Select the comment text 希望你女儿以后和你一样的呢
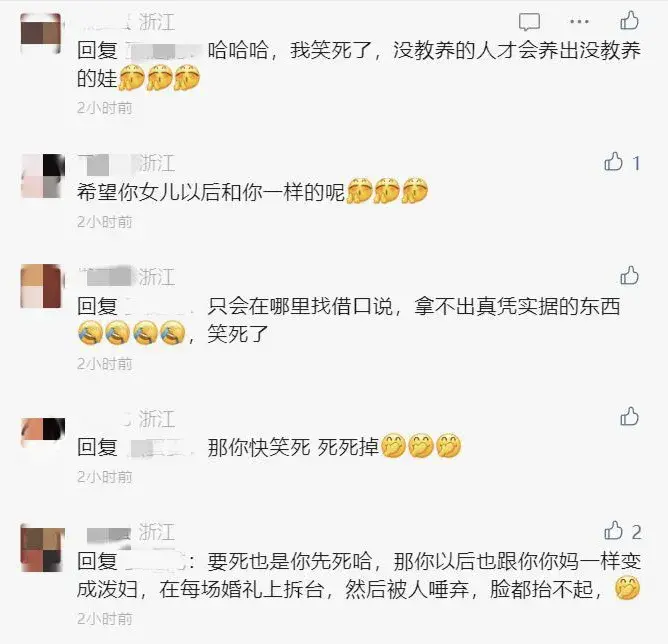Viewport: 668px width, 644px height. tap(211, 192)
